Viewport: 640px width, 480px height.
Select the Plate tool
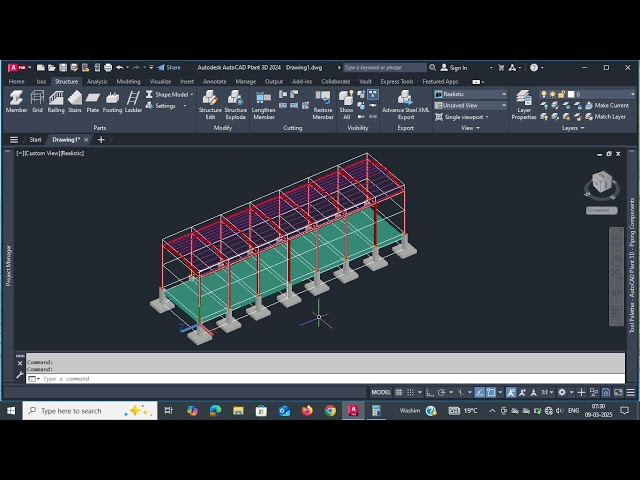(93, 102)
